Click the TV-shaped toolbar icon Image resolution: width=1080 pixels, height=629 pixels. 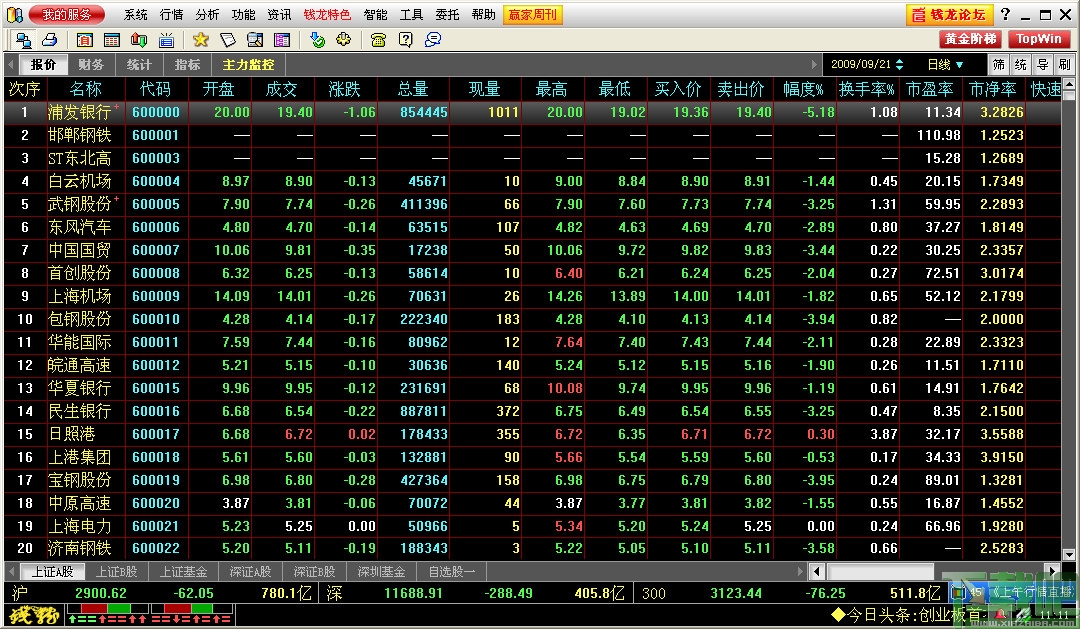(166, 40)
